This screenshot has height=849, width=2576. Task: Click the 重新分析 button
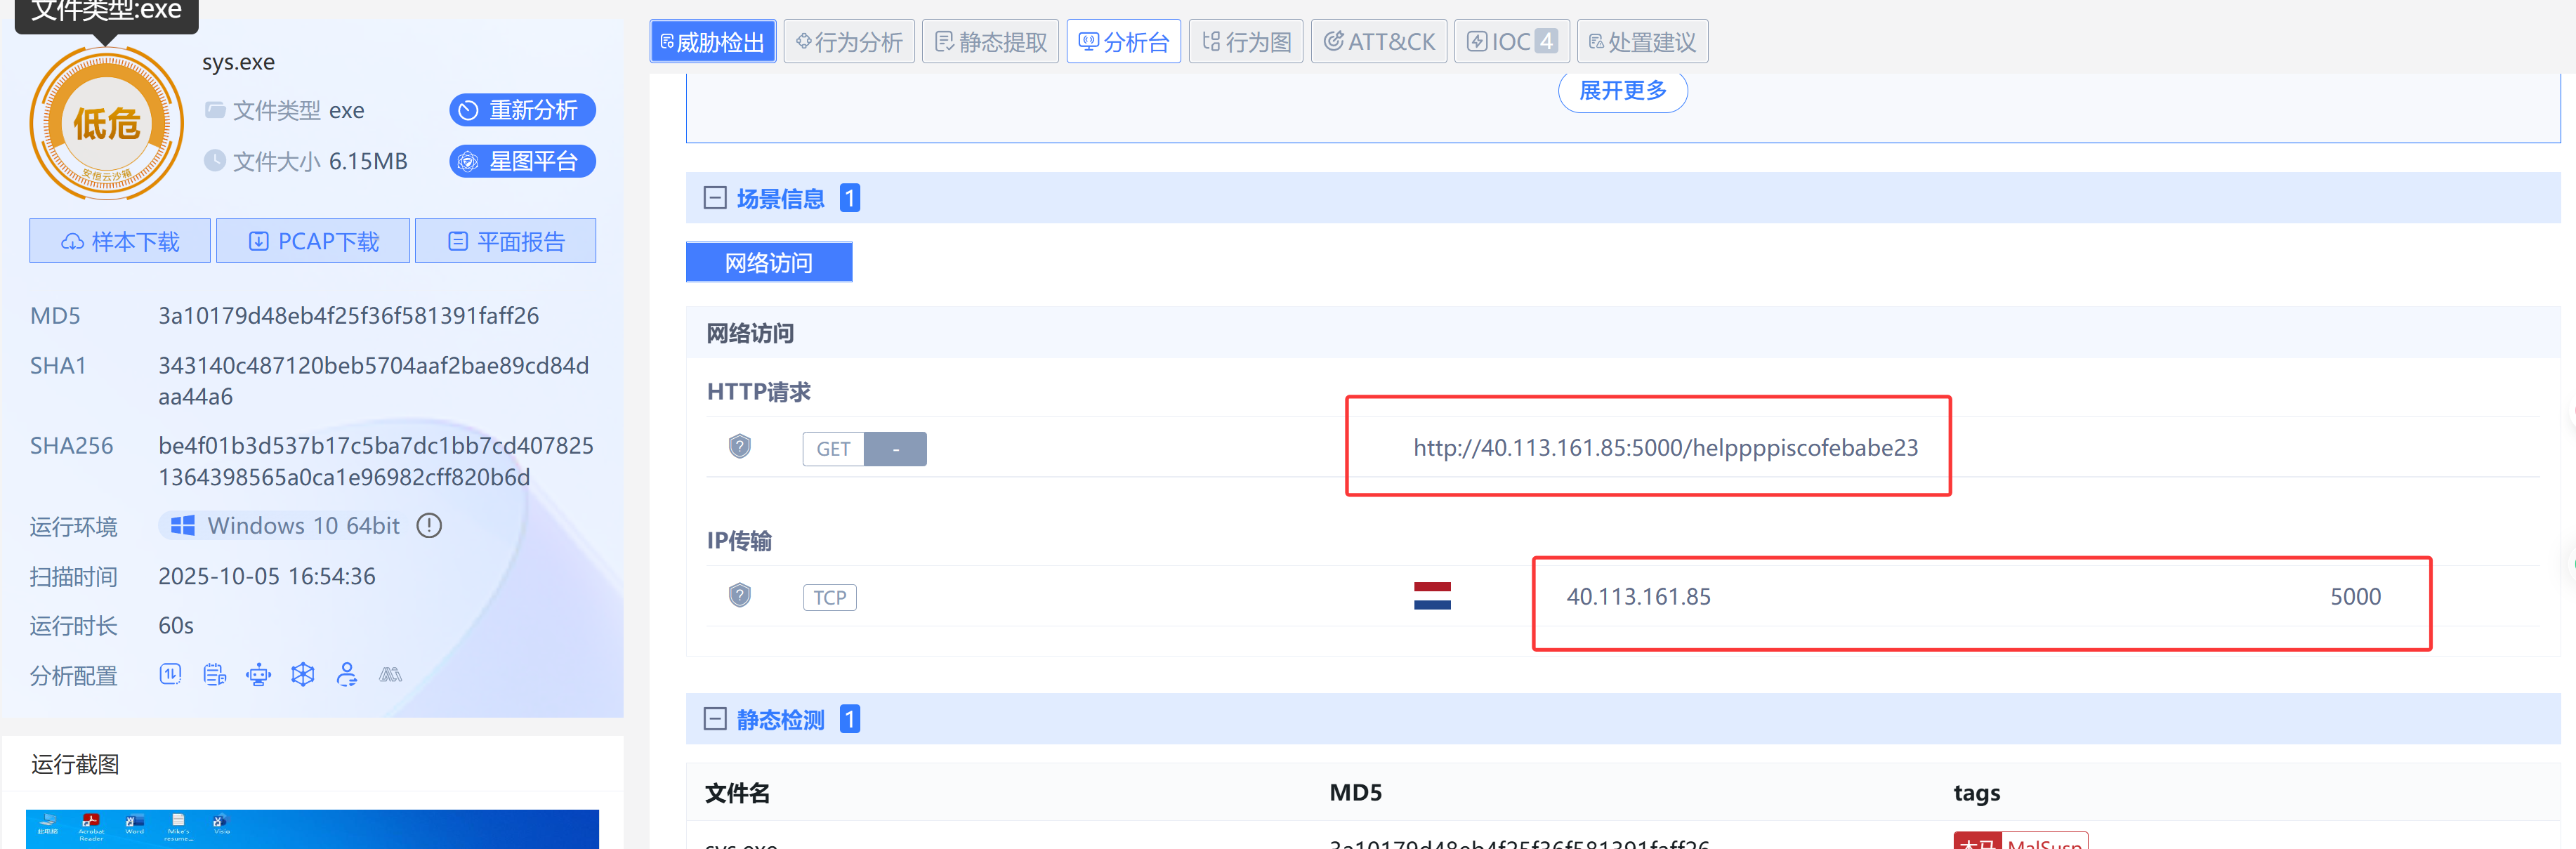pyautogui.click(x=522, y=110)
